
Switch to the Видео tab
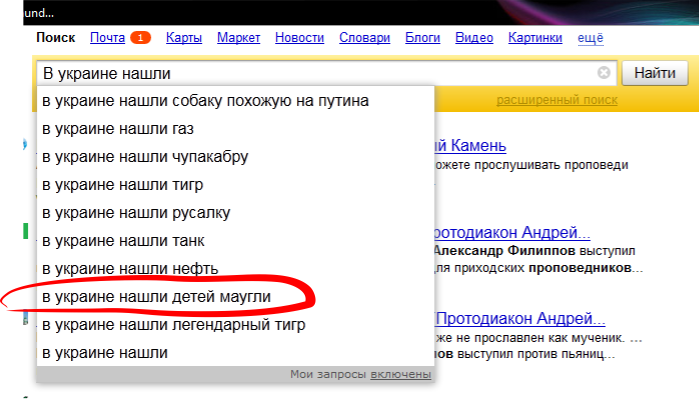click(474, 37)
